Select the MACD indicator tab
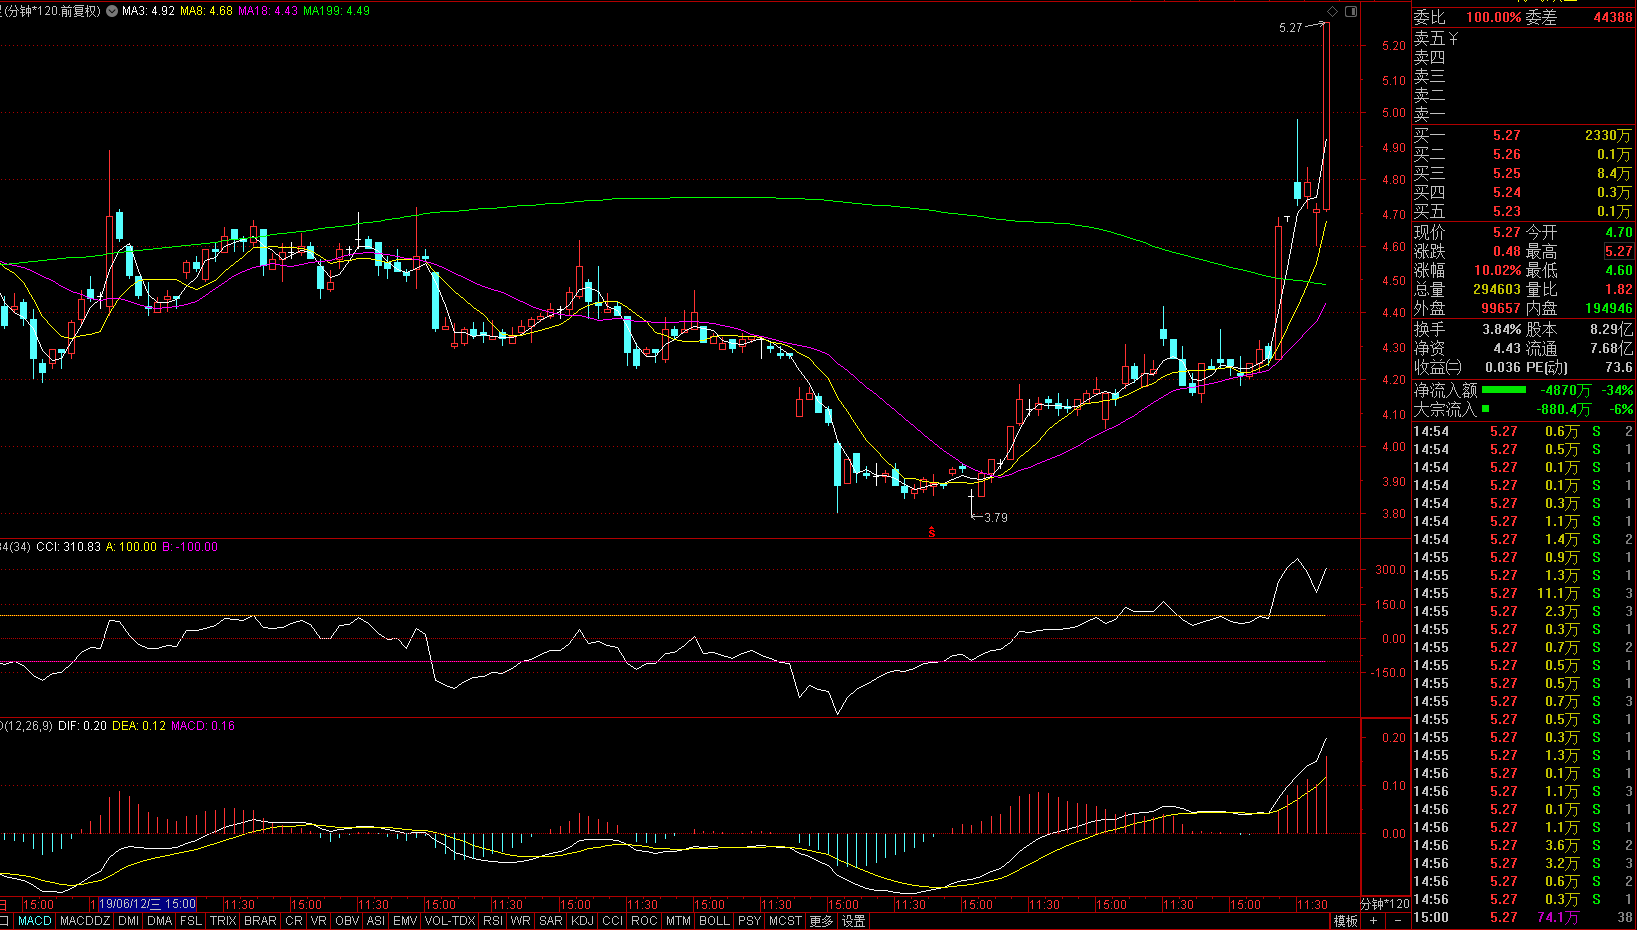The width and height of the screenshot is (1637, 930). 35,921
